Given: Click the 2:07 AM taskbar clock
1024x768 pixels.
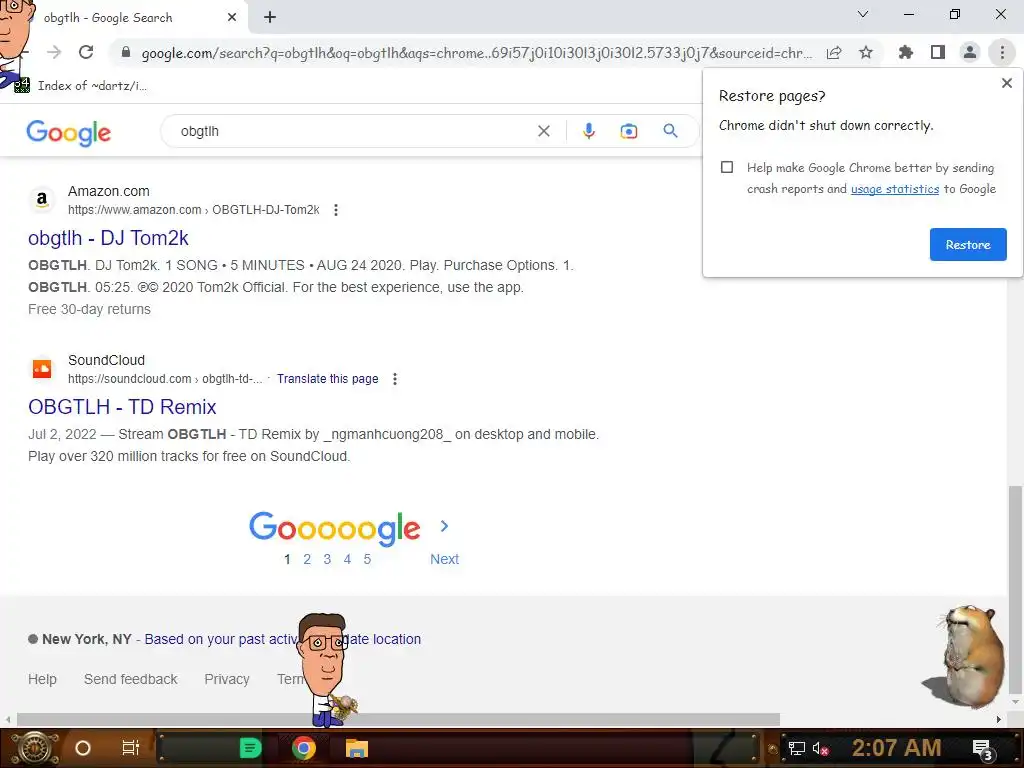Looking at the screenshot, I should tap(896, 748).
